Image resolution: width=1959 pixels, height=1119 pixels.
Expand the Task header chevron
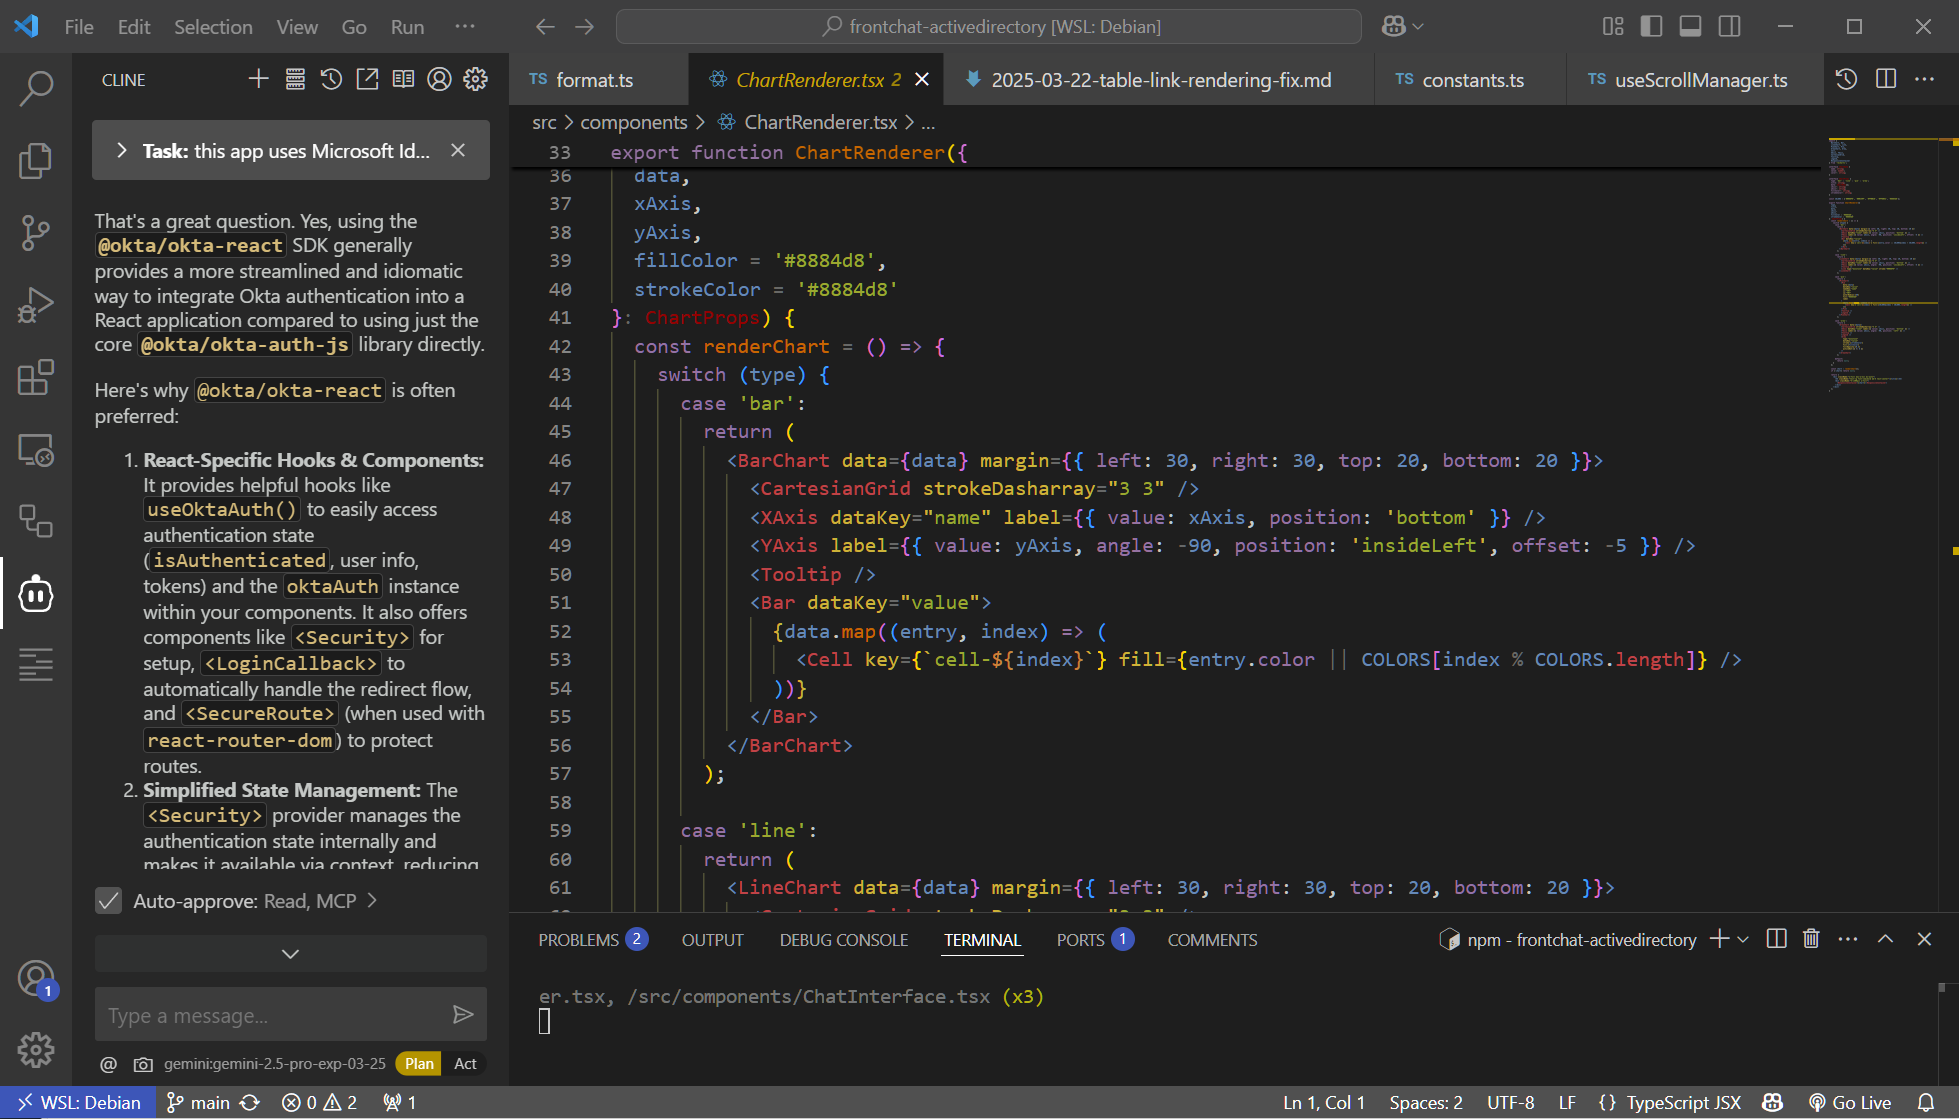click(121, 150)
